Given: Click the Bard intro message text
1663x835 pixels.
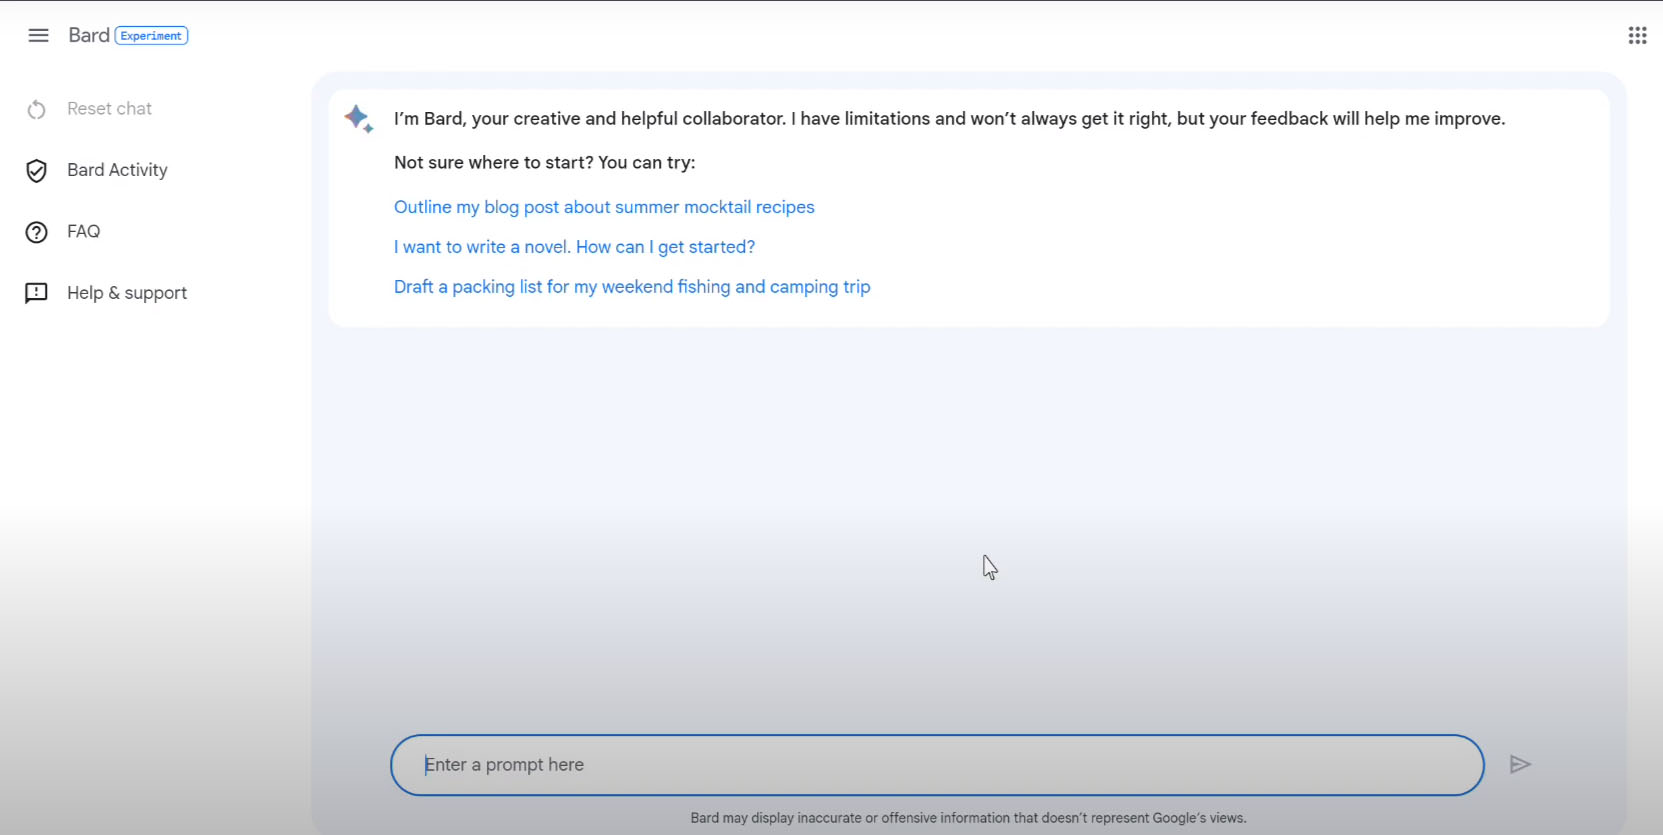Looking at the screenshot, I should [x=949, y=119].
